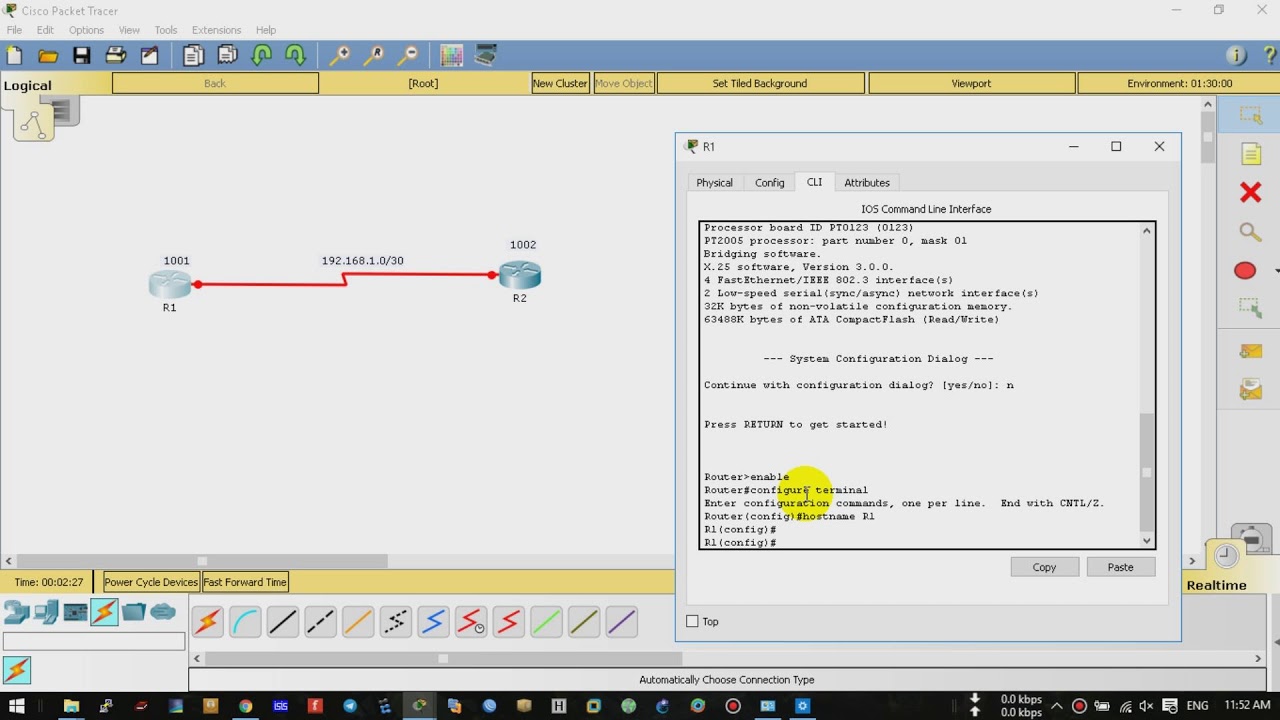The width and height of the screenshot is (1280, 720).
Task: Click the volume muted tray icon
Action: tap(1147, 706)
